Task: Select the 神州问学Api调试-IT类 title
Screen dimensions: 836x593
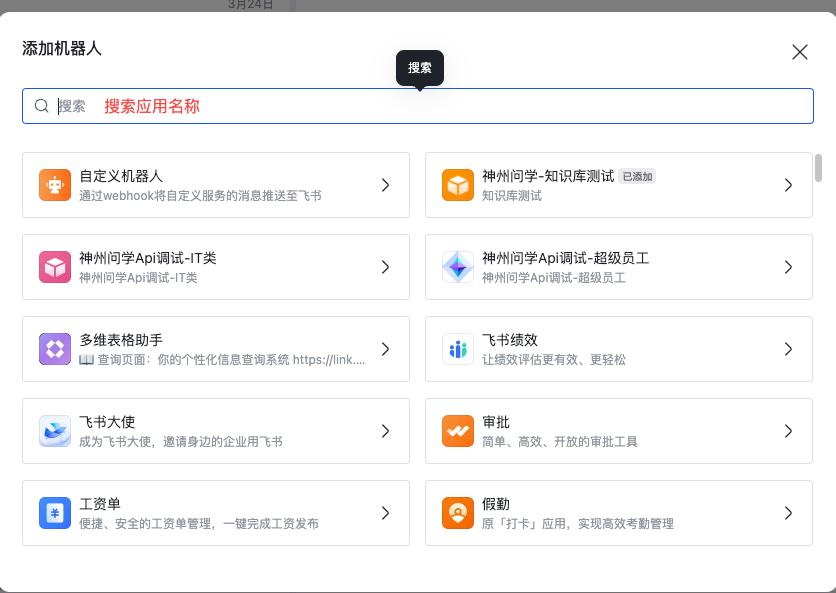Action: tap(148, 258)
